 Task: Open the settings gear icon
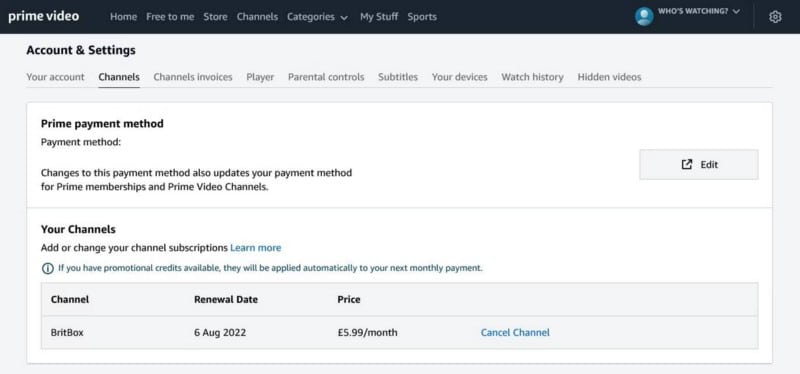[775, 17]
